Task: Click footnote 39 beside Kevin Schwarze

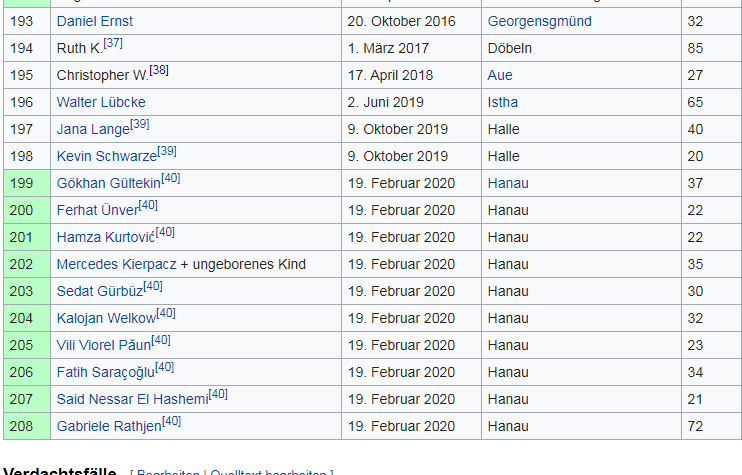Action: pyautogui.click(x=167, y=151)
